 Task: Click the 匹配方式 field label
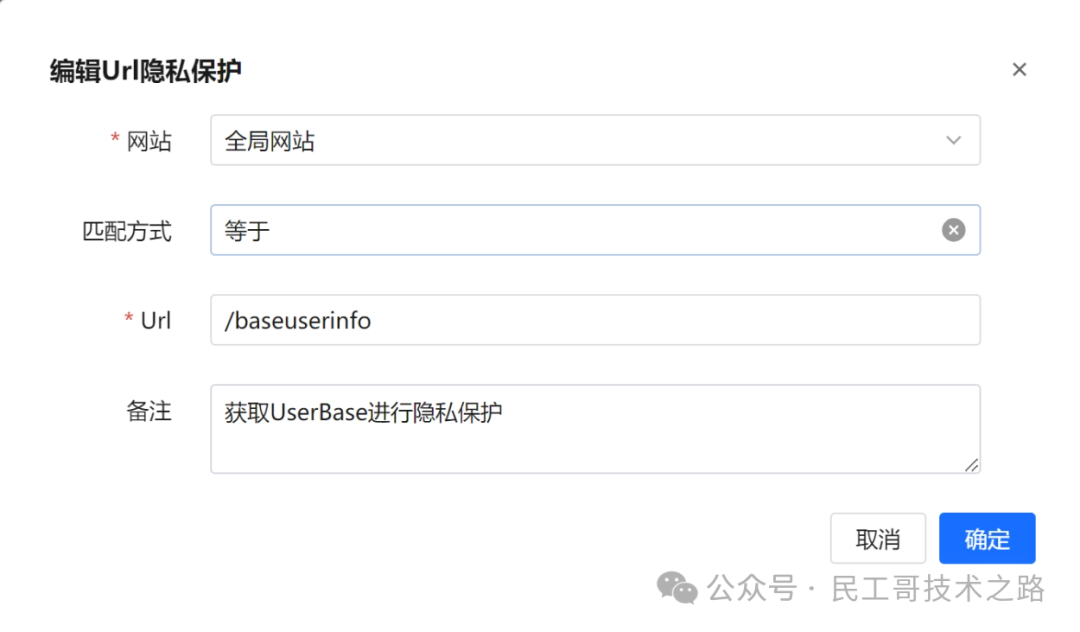[126, 232]
